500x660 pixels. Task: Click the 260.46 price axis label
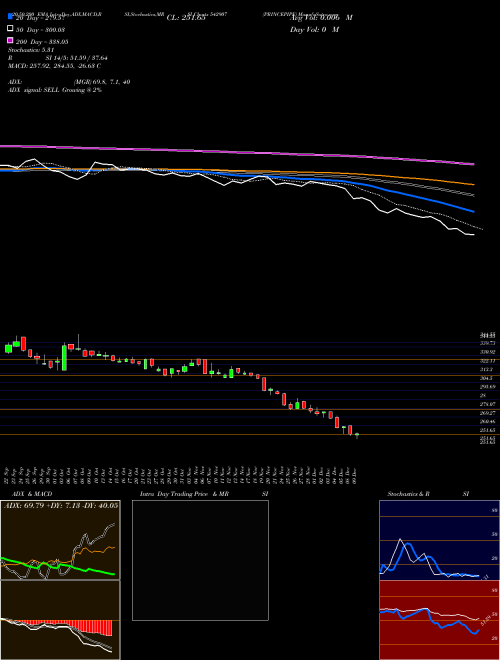(x=487, y=421)
